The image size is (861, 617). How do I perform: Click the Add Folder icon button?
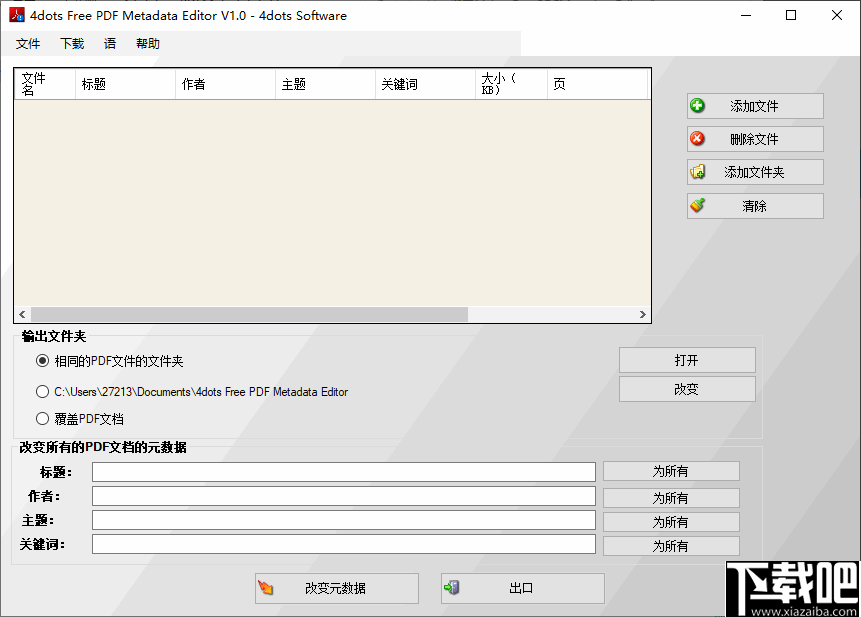(x=697, y=171)
